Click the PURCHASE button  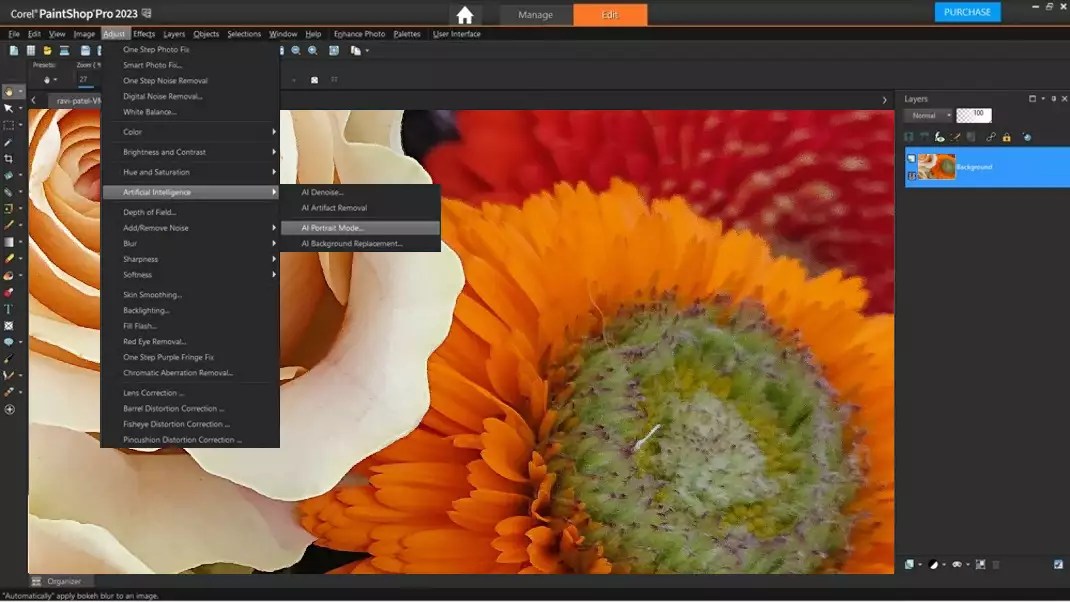966,11
